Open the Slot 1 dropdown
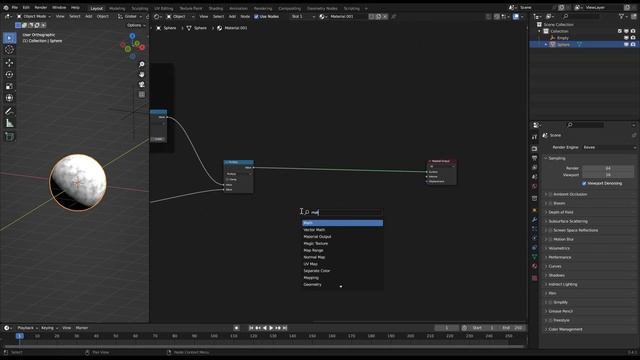This screenshot has height=360, width=640. click(303, 17)
